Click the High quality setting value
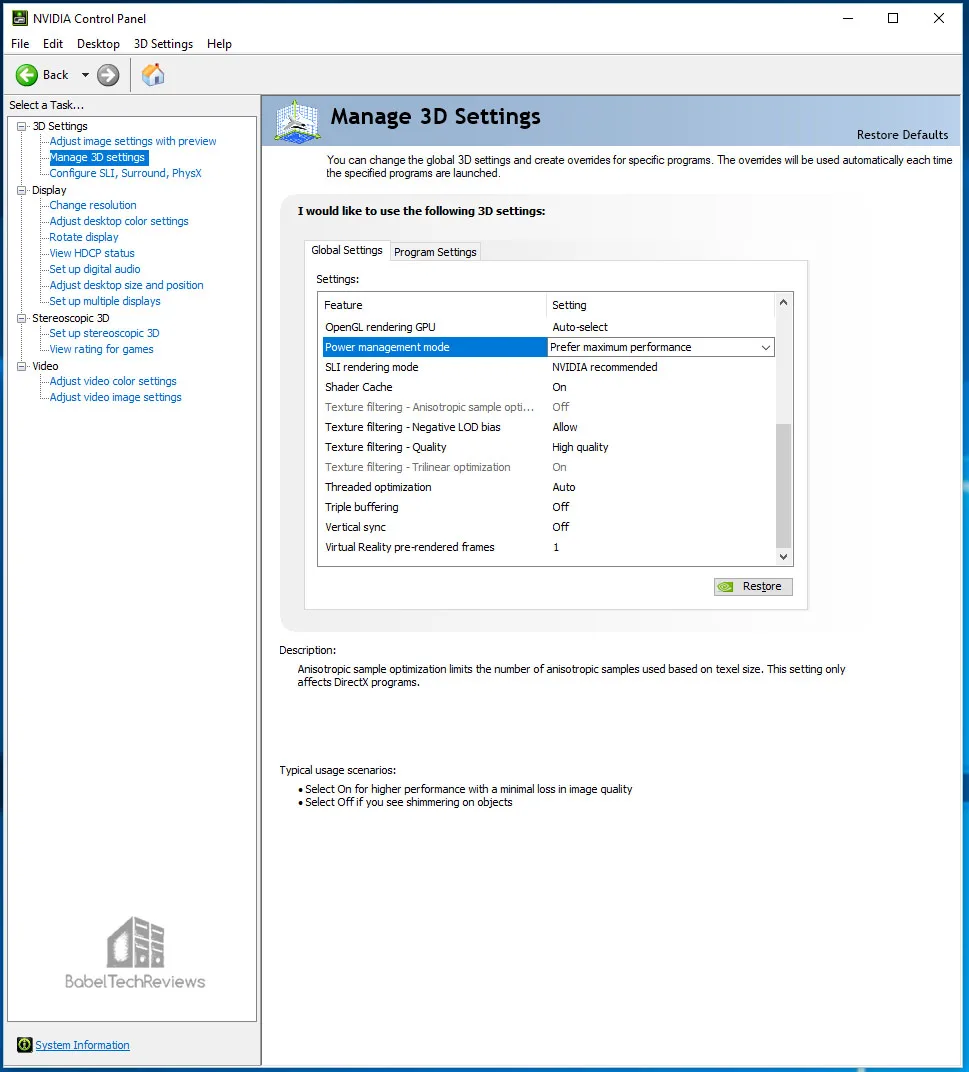This screenshot has width=969, height=1072. 580,447
